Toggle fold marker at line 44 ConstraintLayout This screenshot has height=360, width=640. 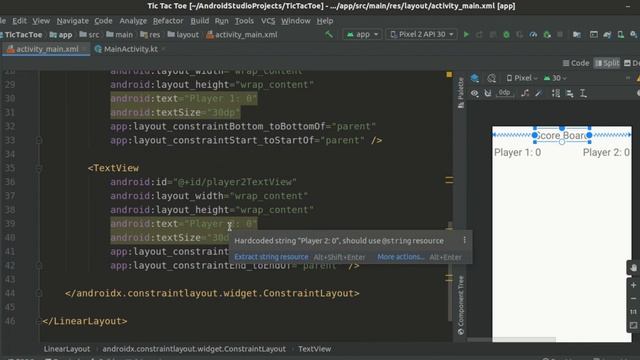[x=39, y=293]
